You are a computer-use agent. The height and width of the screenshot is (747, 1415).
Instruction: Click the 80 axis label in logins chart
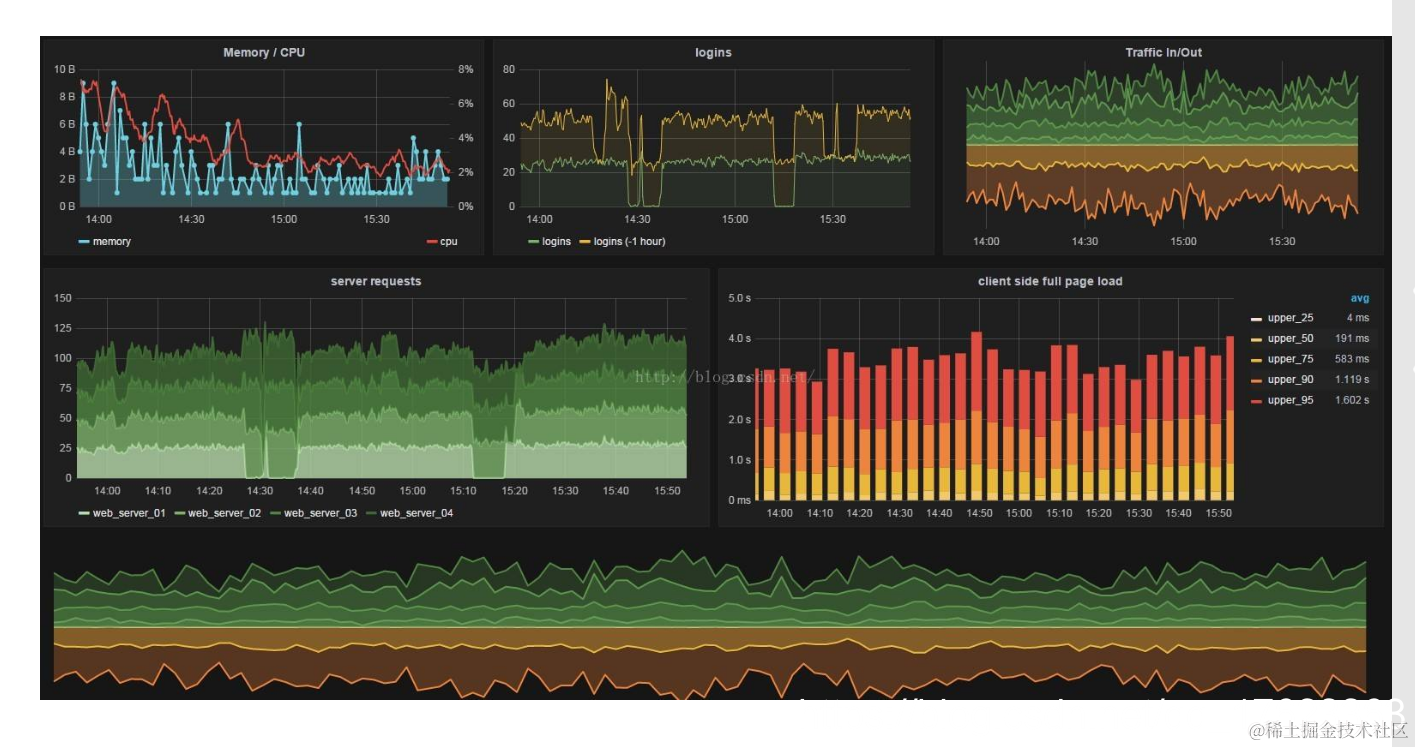(x=509, y=69)
